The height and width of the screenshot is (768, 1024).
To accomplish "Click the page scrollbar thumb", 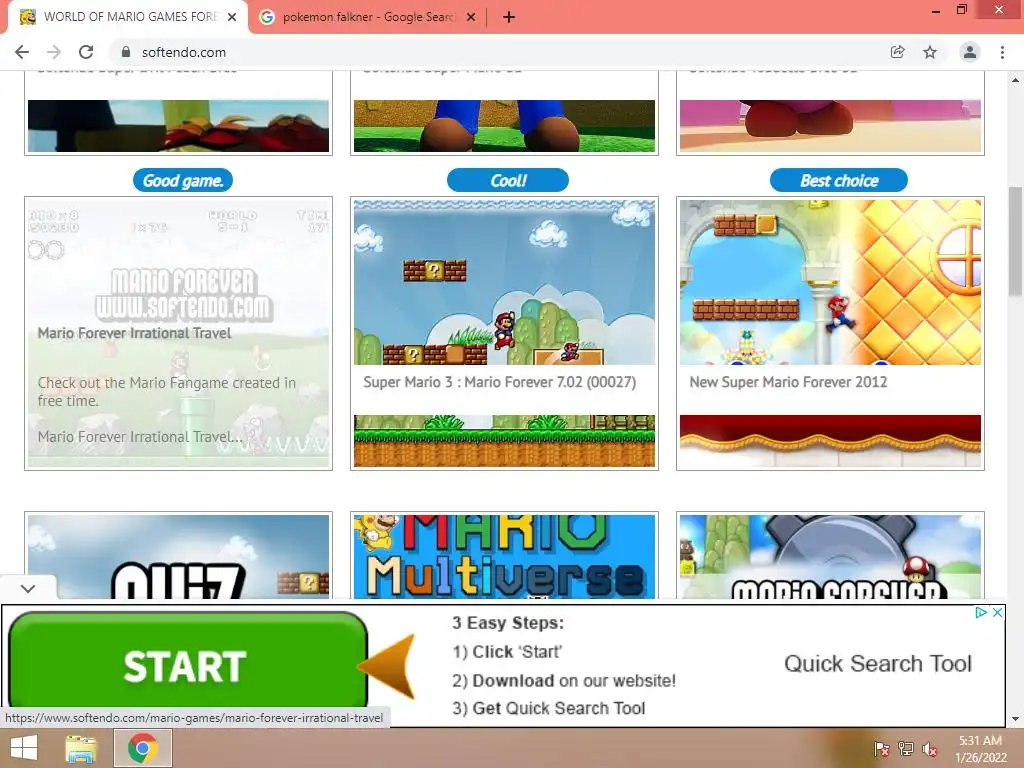I will 1016,241.
